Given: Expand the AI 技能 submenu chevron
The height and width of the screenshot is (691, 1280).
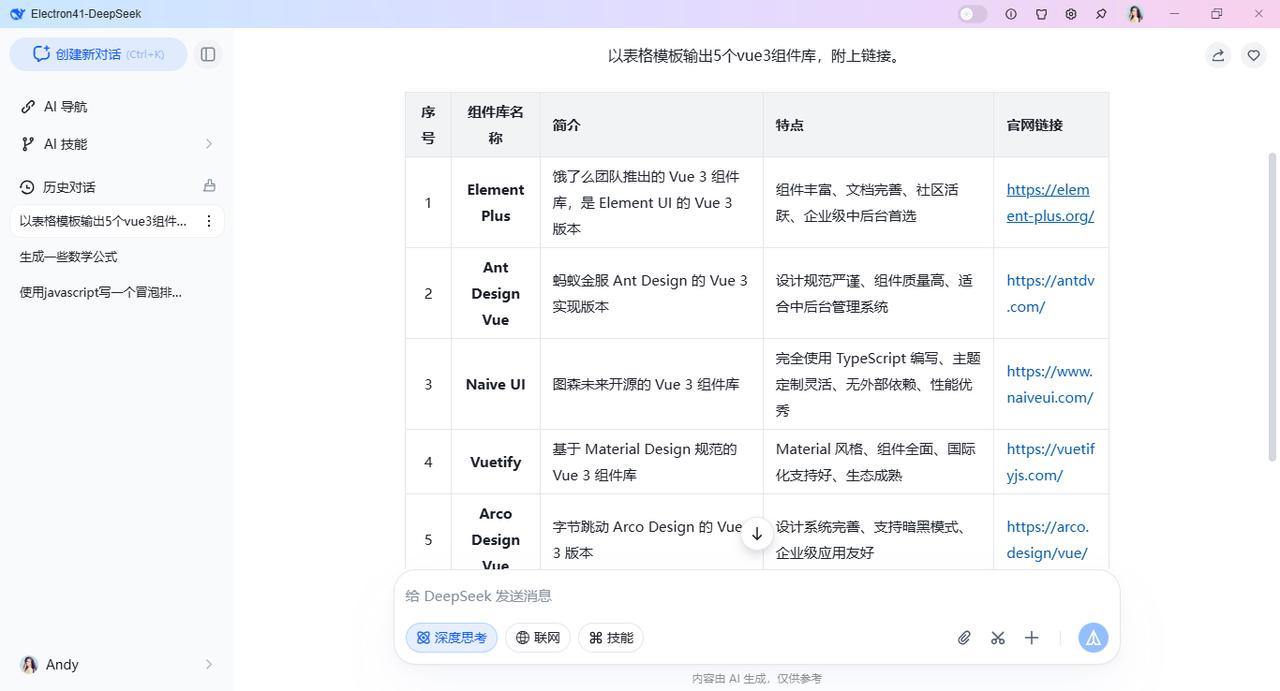Looking at the screenshot, I should click(x=209, y=144).
